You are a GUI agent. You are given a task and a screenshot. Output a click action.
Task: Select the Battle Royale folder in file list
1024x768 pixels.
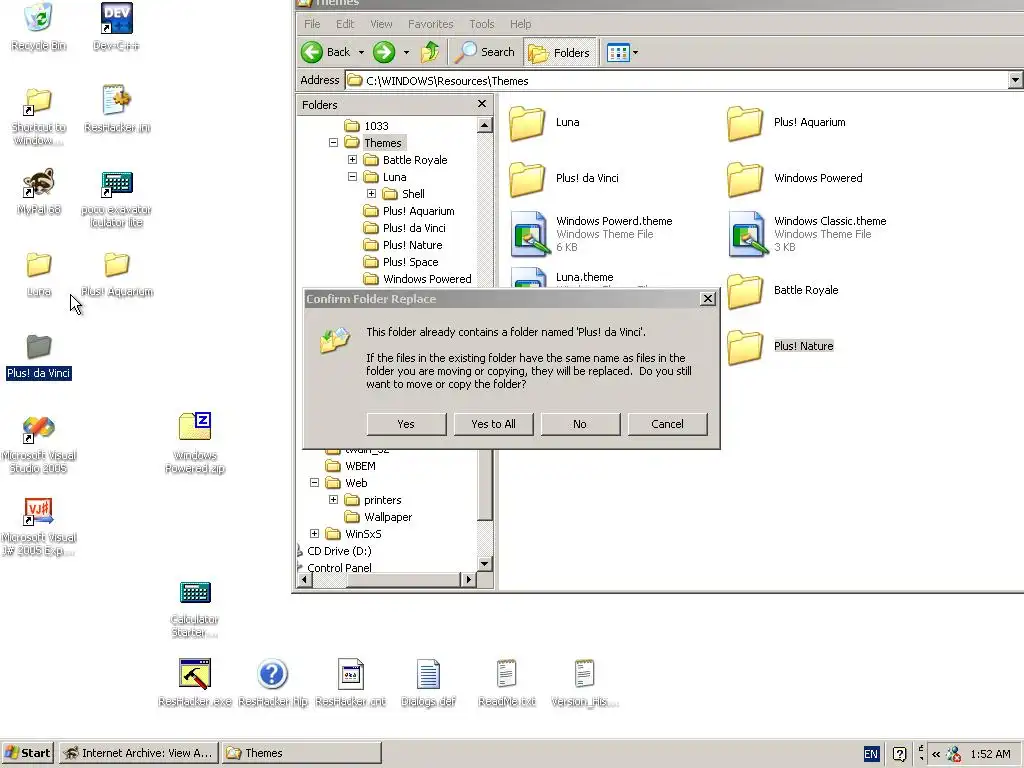[784, 290]
